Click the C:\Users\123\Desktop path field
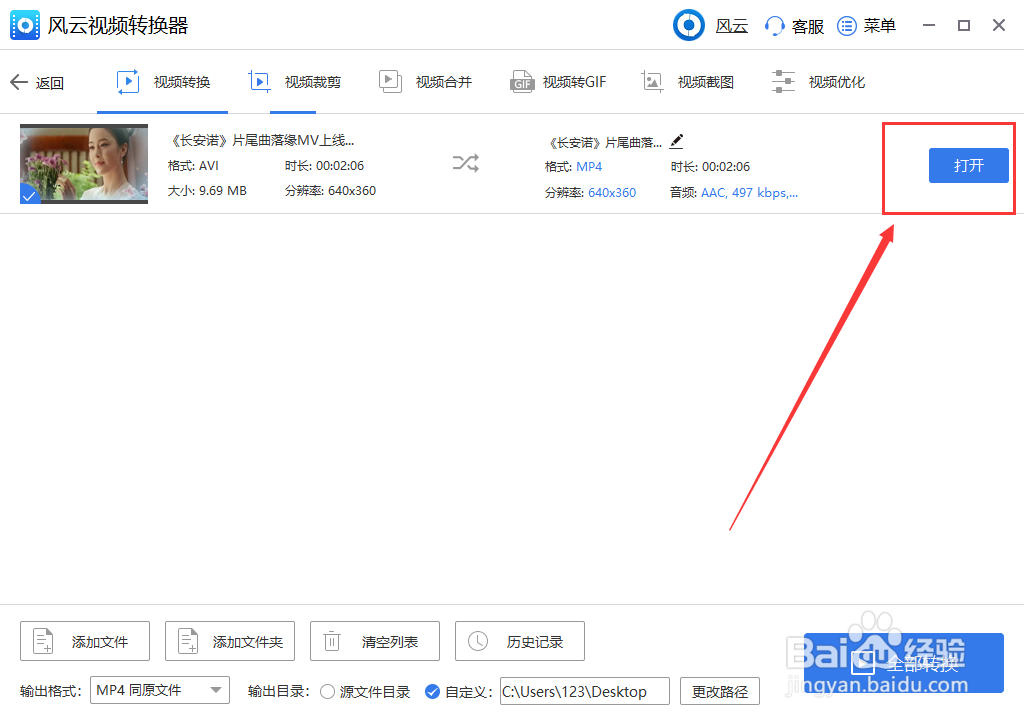This screenshot has width=1024, height=720. (x=584, y=691)
